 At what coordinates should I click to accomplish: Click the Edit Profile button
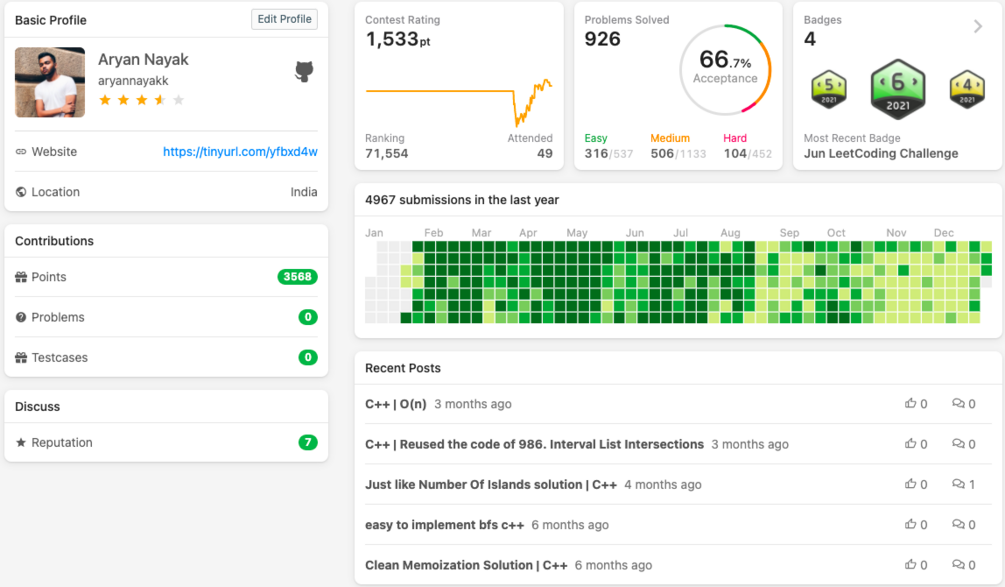[x=285, y=19]
